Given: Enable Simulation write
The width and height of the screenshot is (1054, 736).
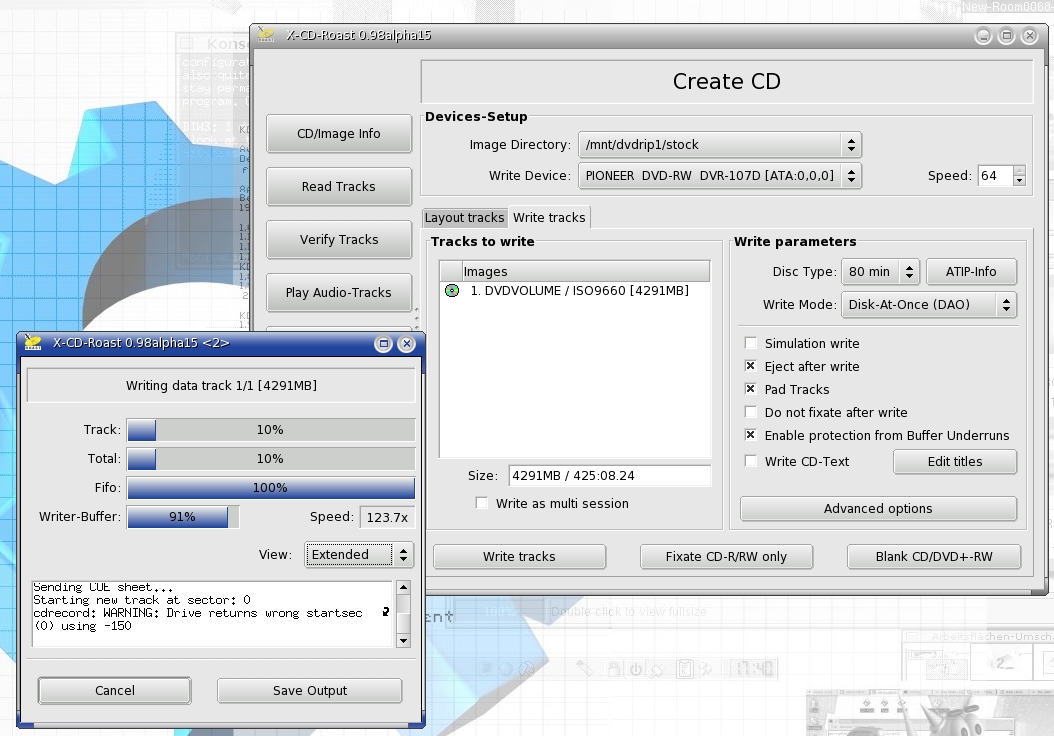Looking at the screenshot, I should [x=751, y=343].
